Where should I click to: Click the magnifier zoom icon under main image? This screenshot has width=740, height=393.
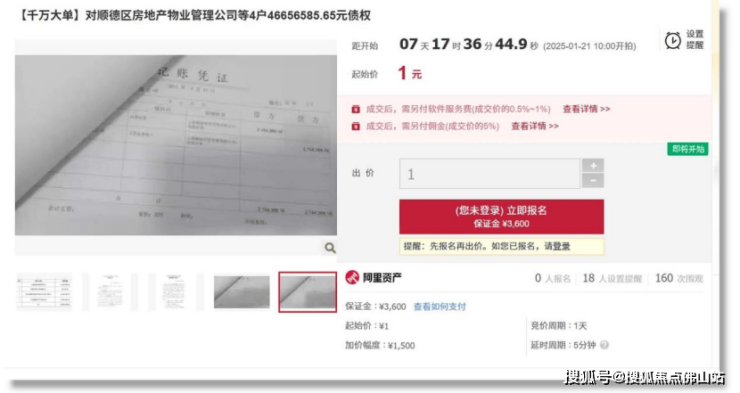(x=330, y=248)
